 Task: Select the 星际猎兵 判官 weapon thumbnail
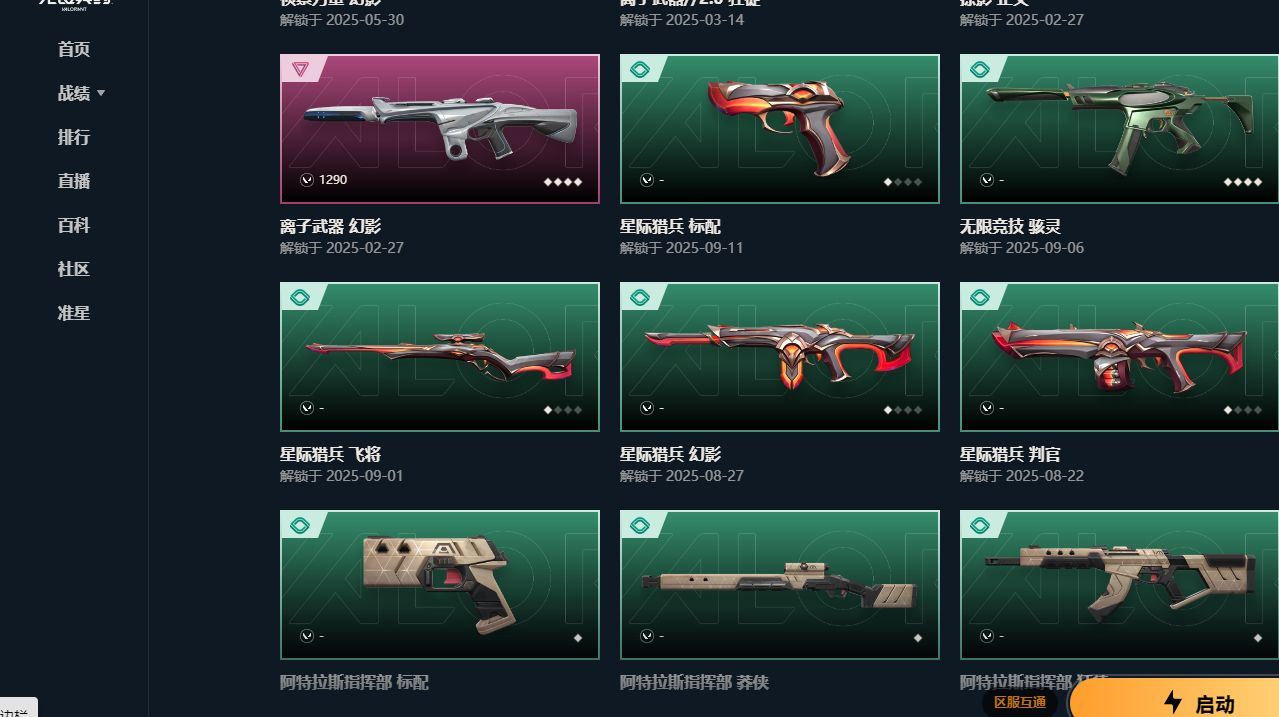(1119, 357)
